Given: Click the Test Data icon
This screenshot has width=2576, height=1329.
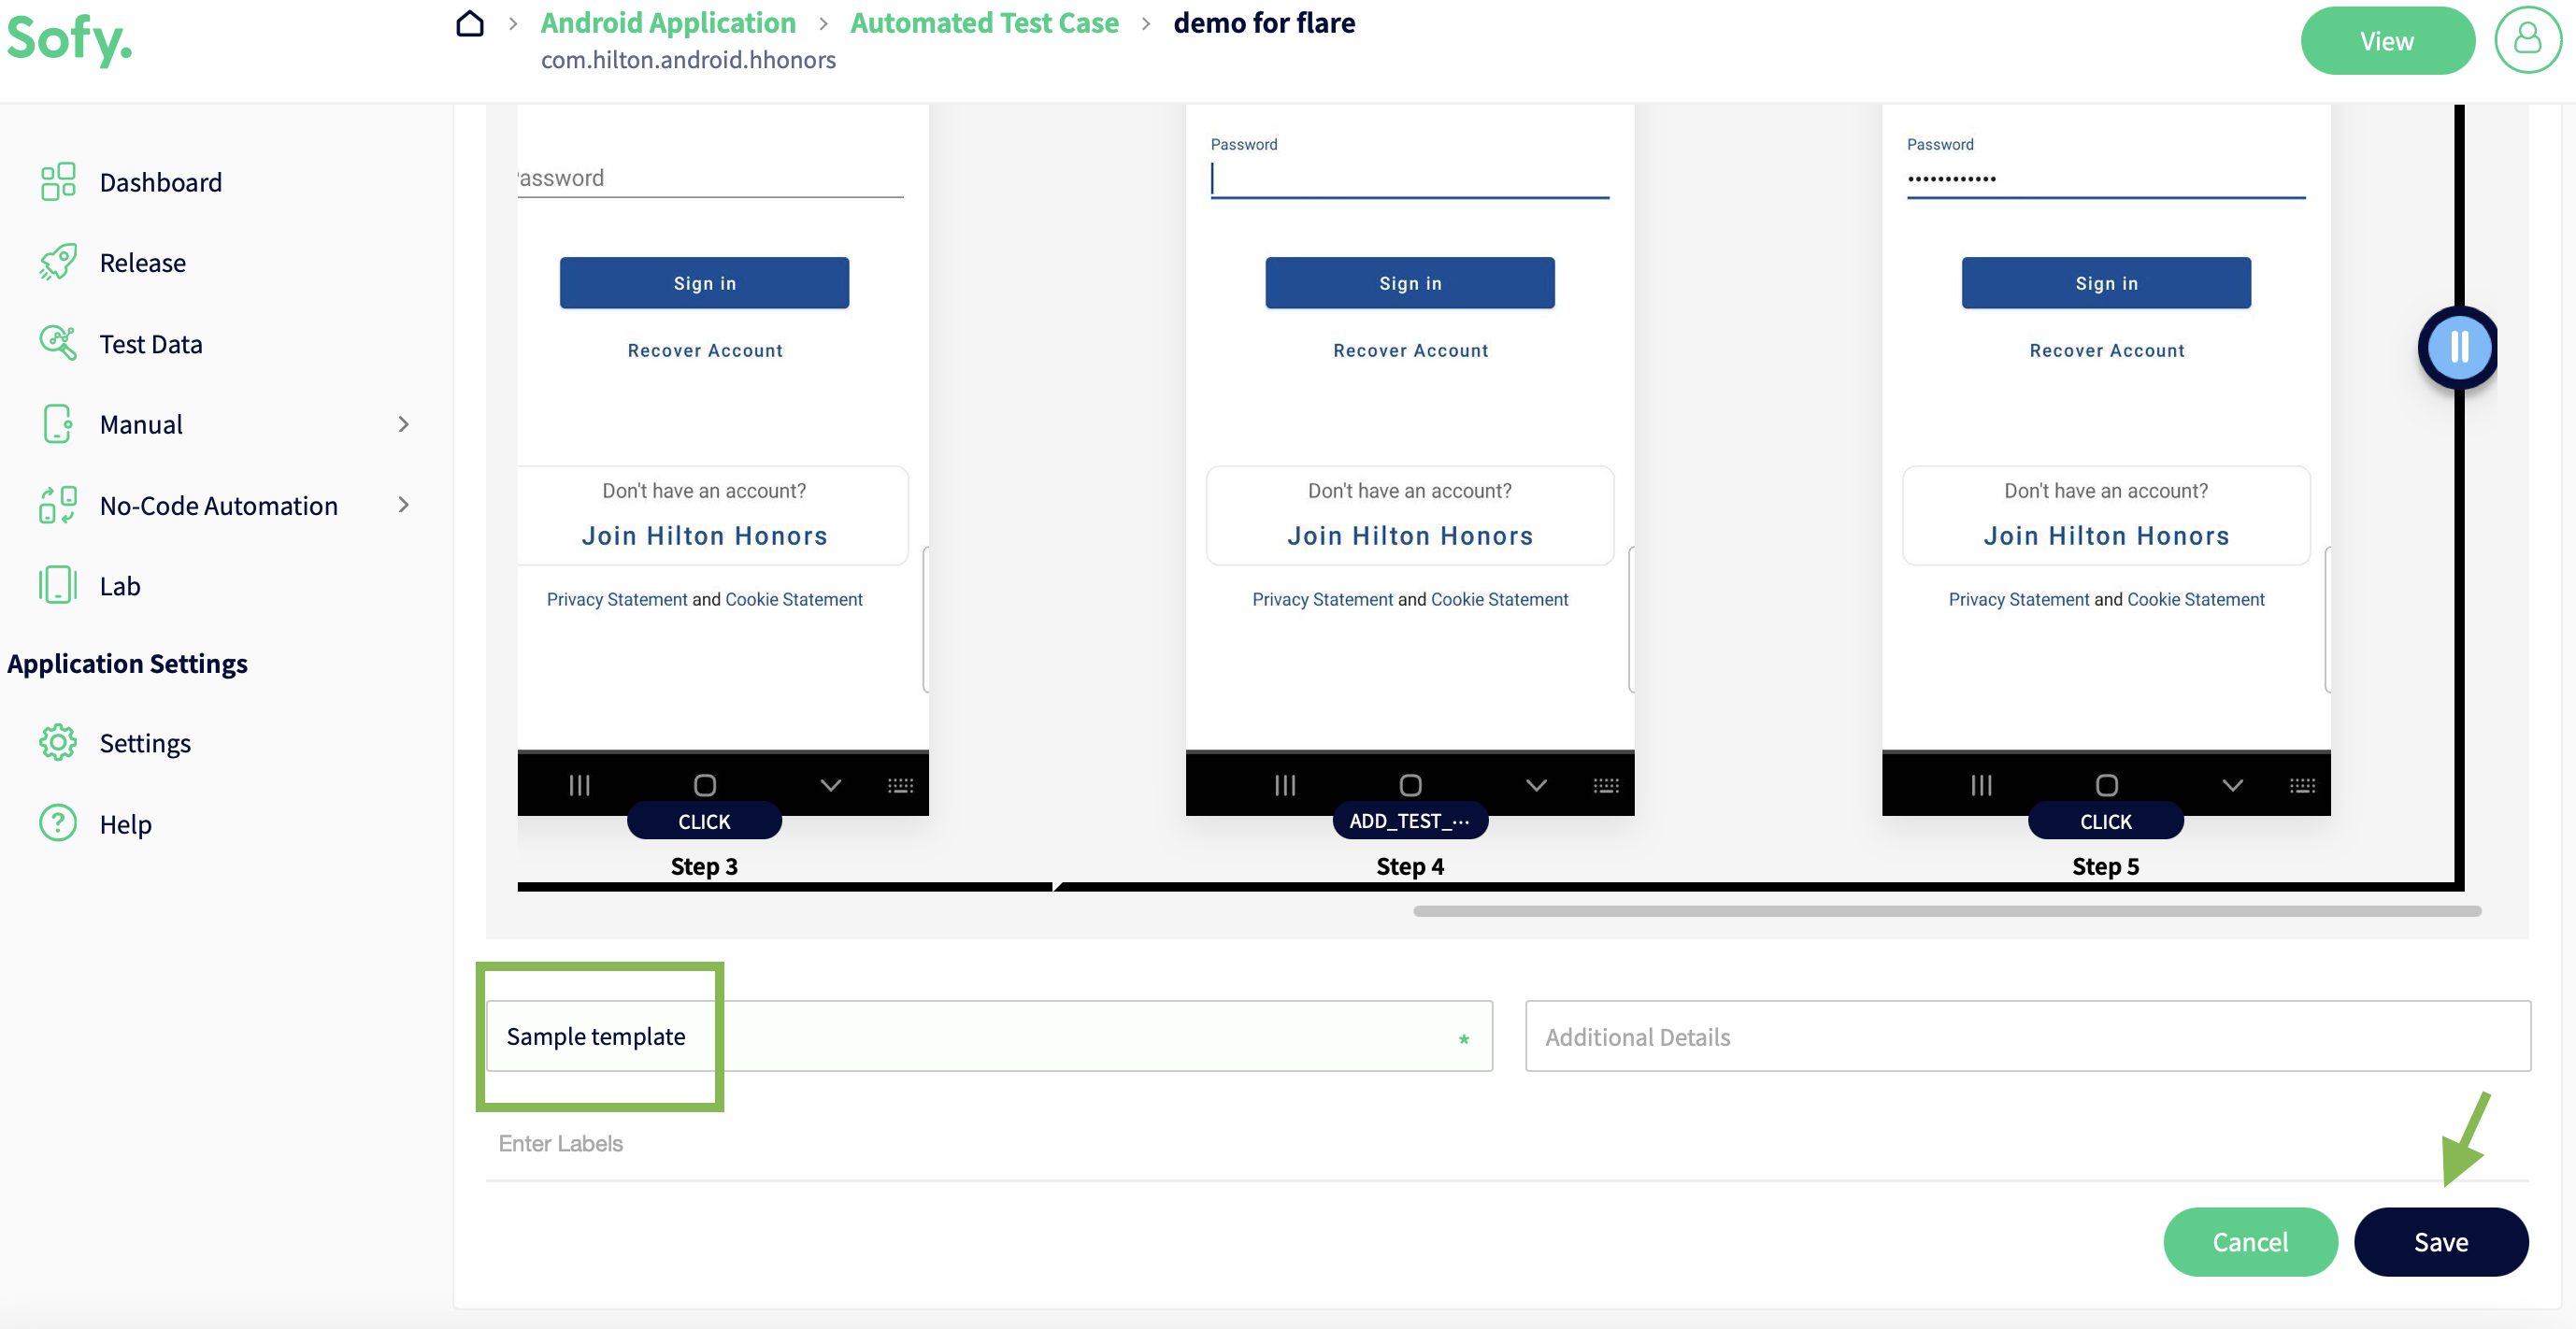Looking at the screenshot, I should click(x=58, y=343).
